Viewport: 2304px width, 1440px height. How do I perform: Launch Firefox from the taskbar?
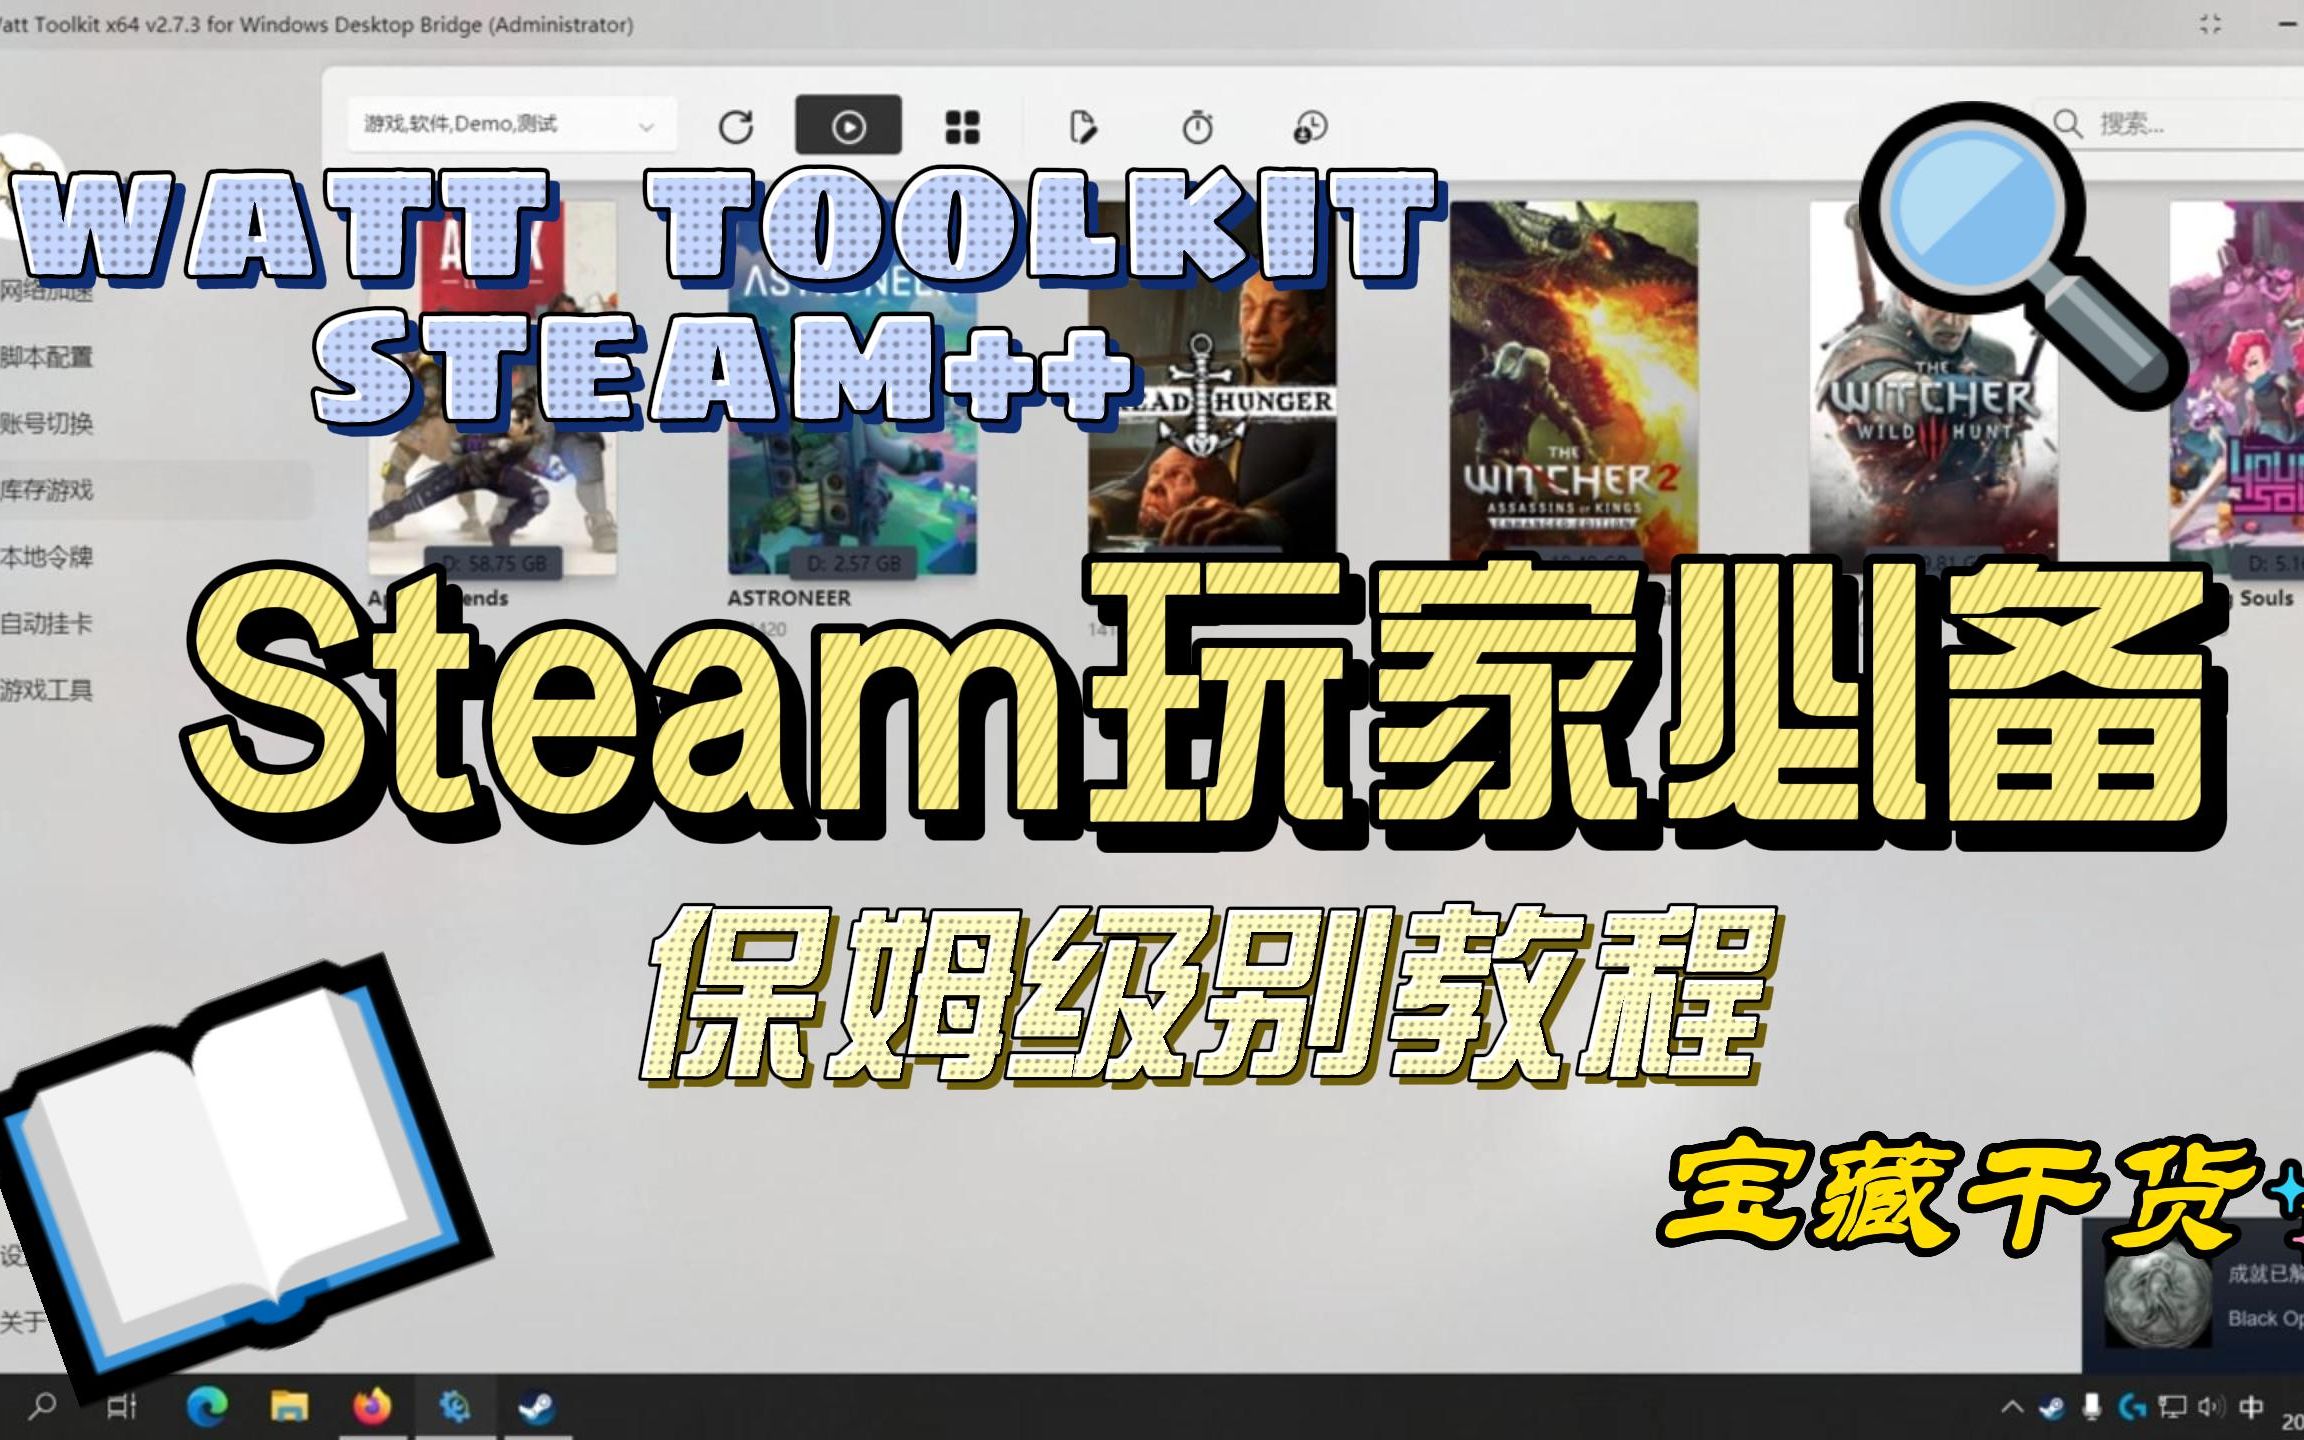[372, 1408]
